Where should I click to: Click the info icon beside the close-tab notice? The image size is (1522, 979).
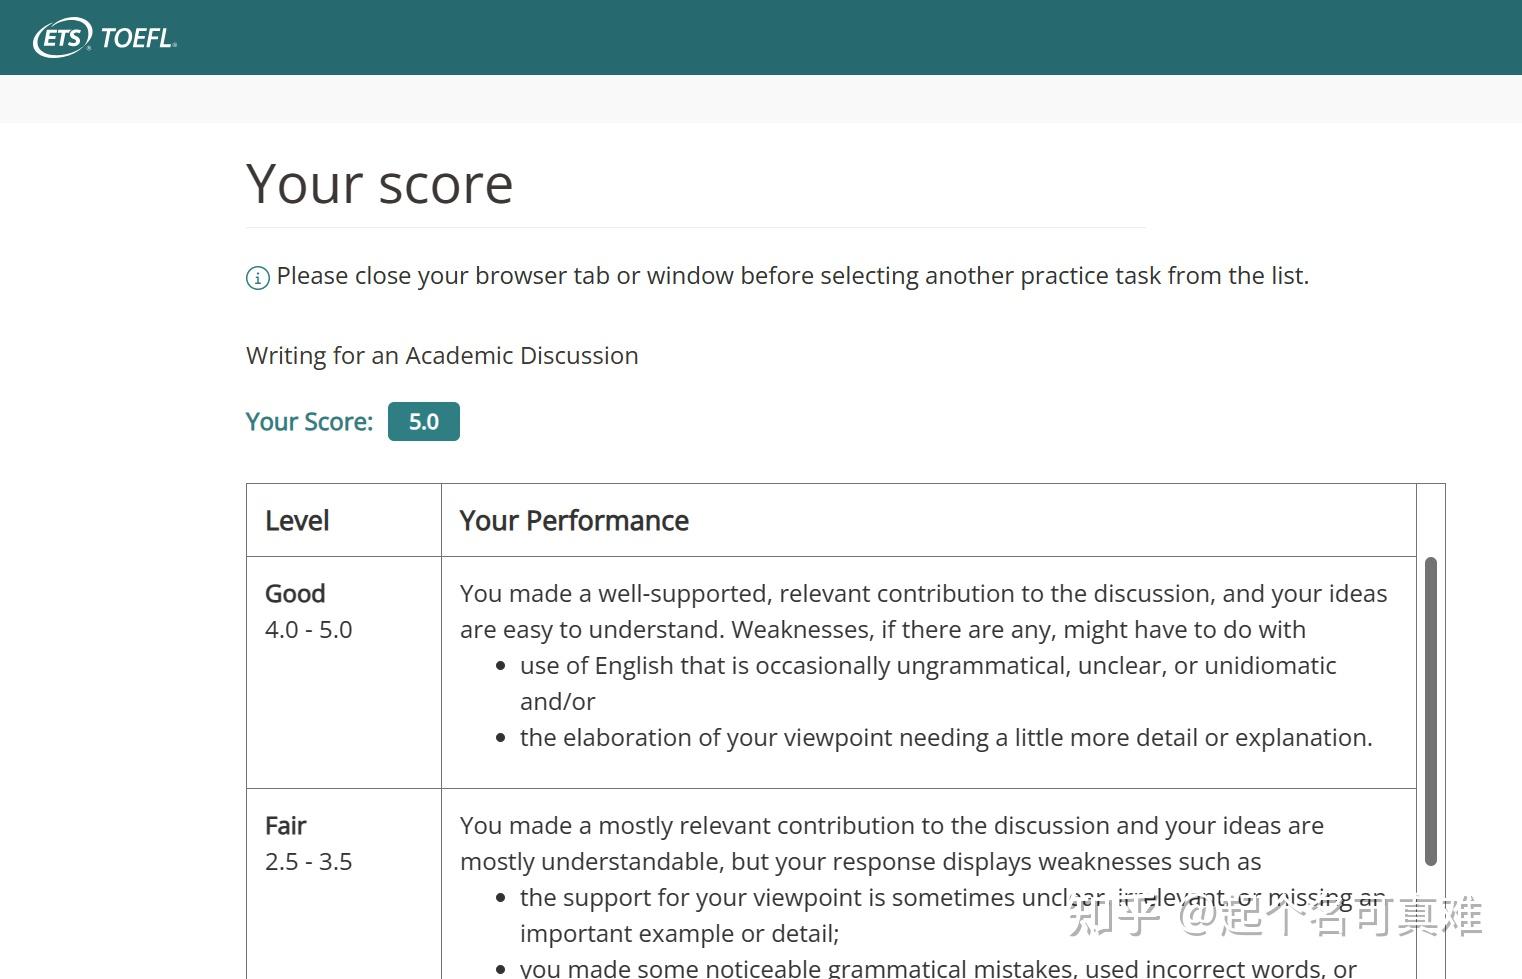coord(257,278)
